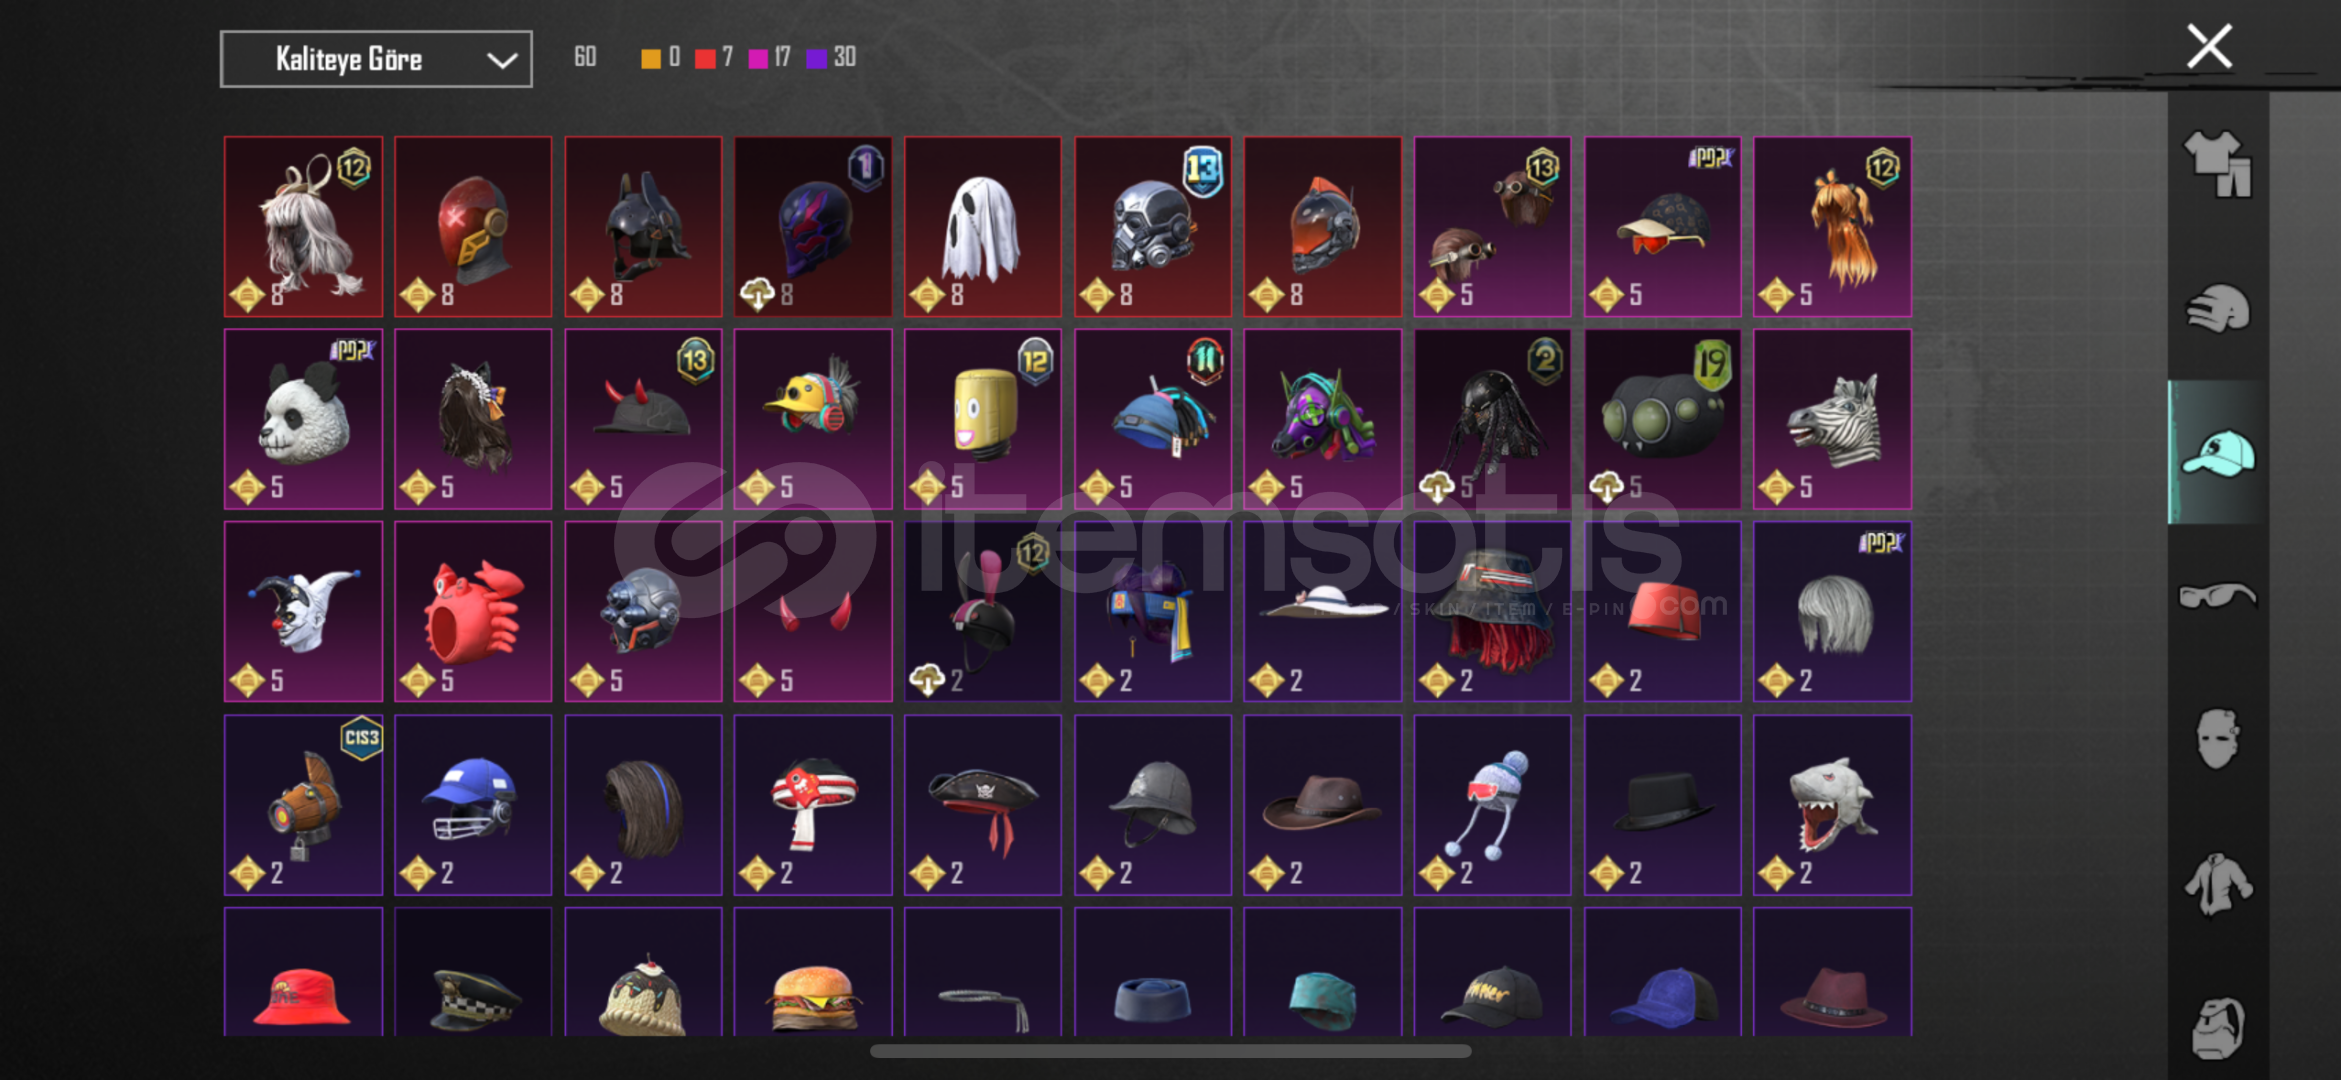Select the red crab hat item
The width and height of the screenshot is (2341, 1080).
coord(473,611)
